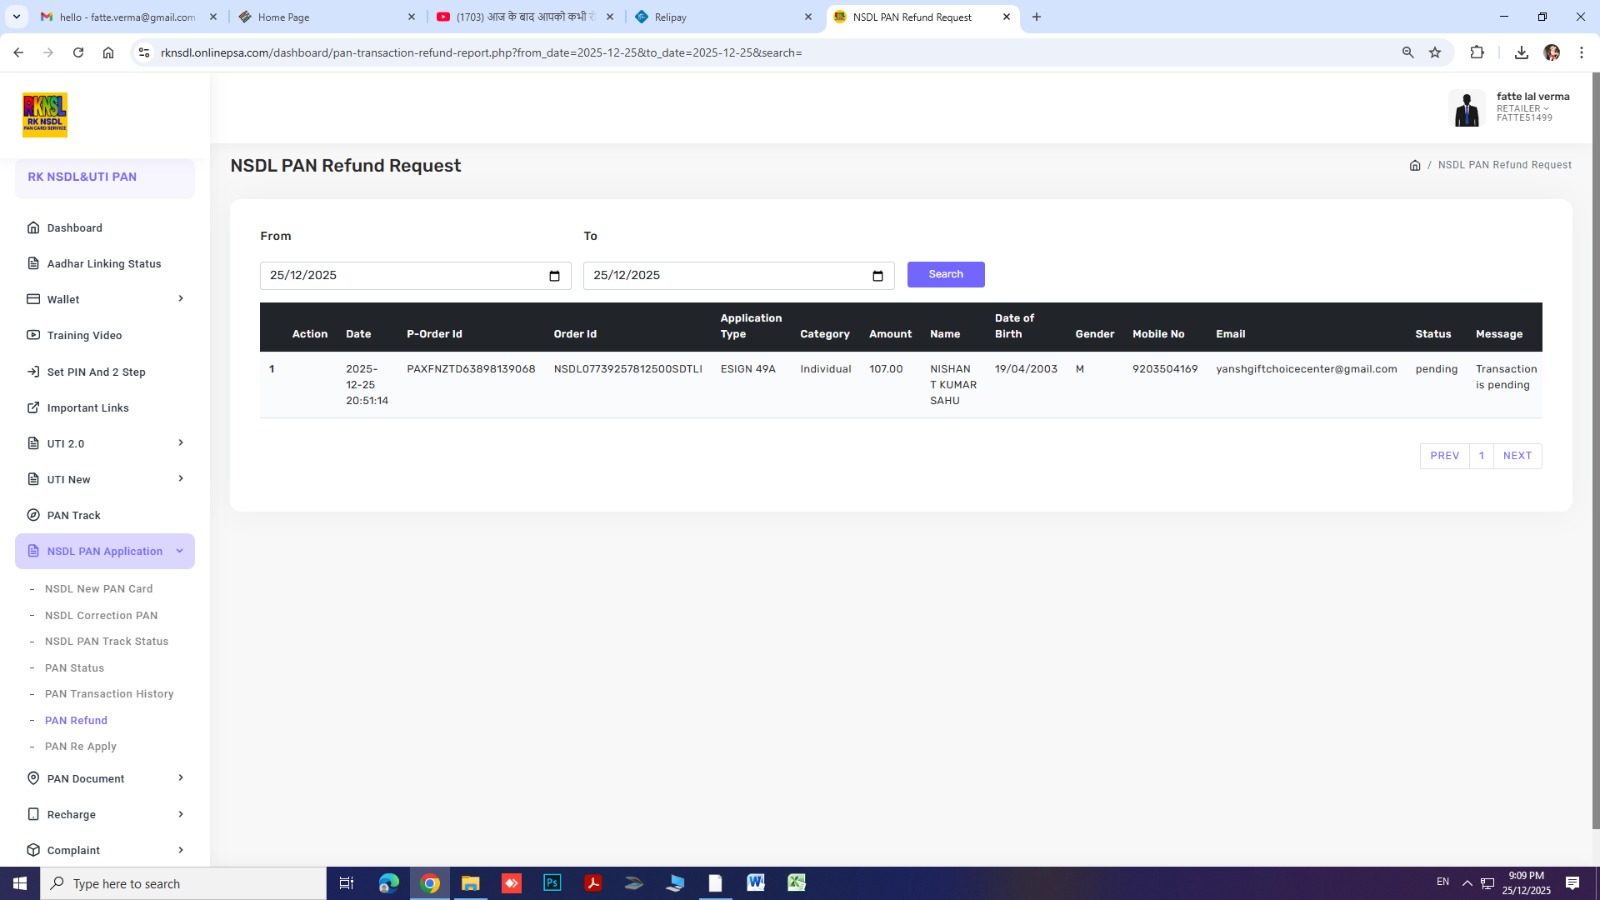Open Photoshop from the taskbar
Image resolution: width=1600 pixels, height=900 pixels.
pyautogui.click(x=552, y=883)
